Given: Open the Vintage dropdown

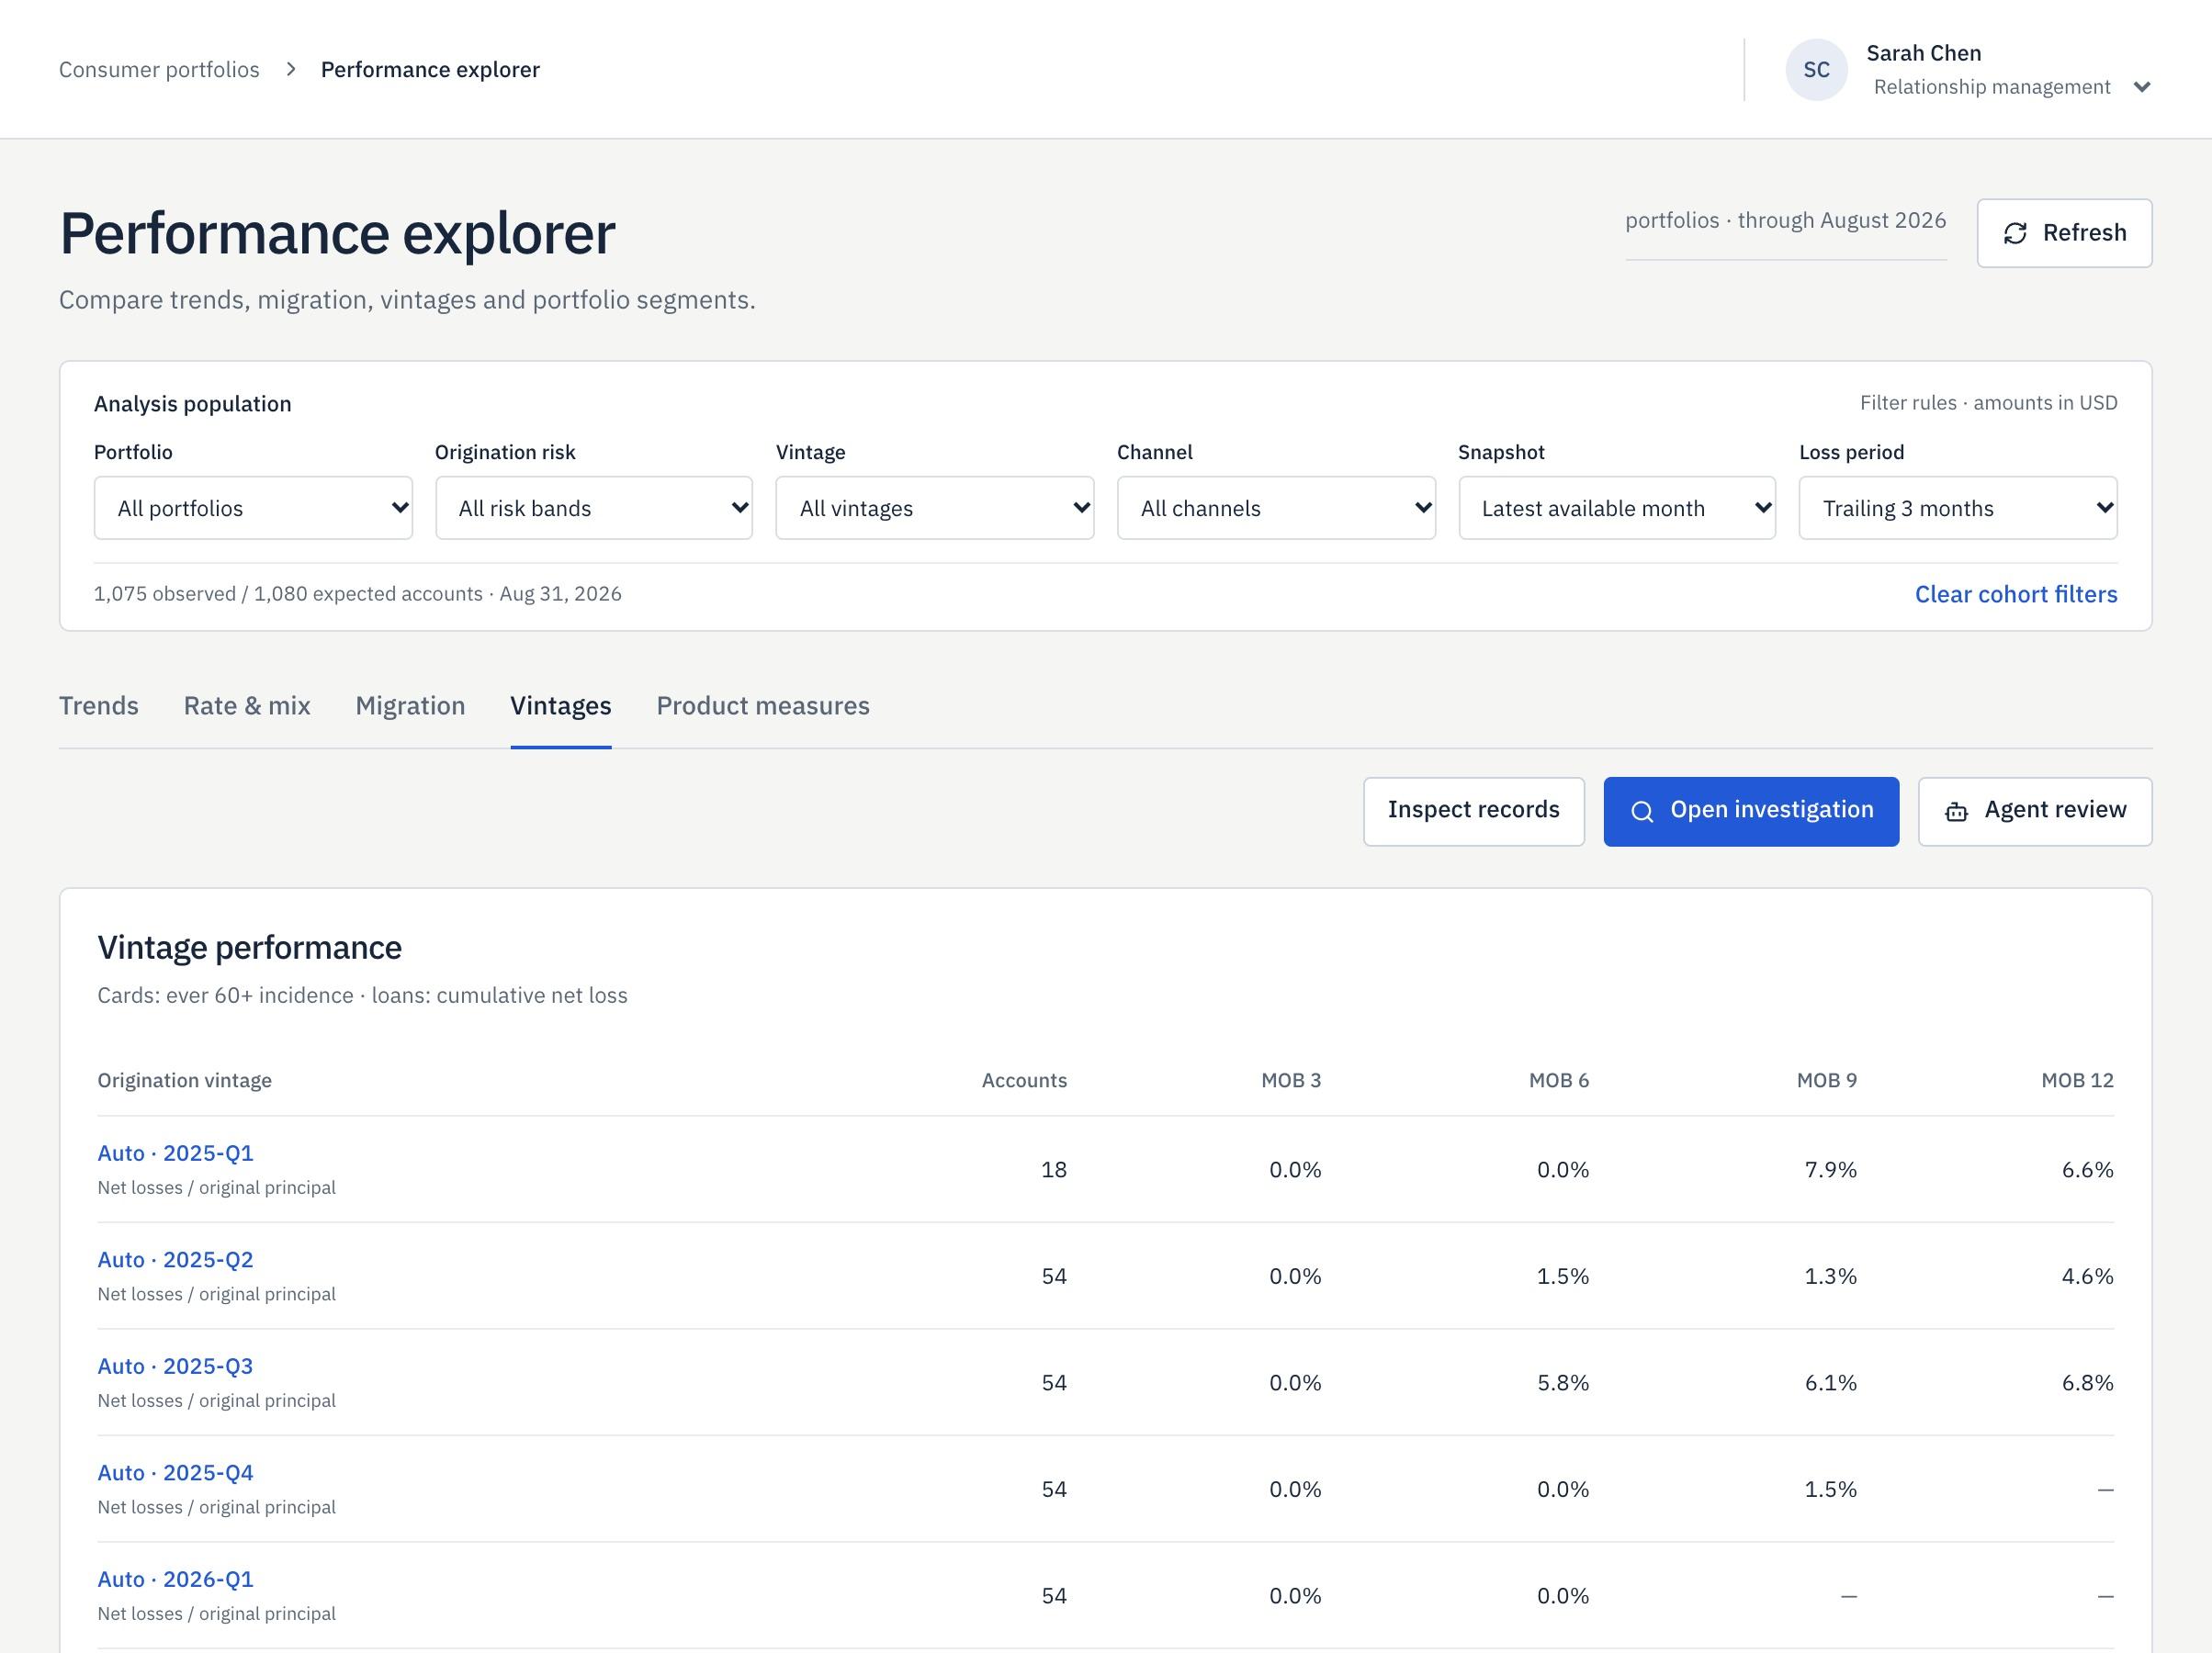Looking at the screenshot, I should 935,508.
